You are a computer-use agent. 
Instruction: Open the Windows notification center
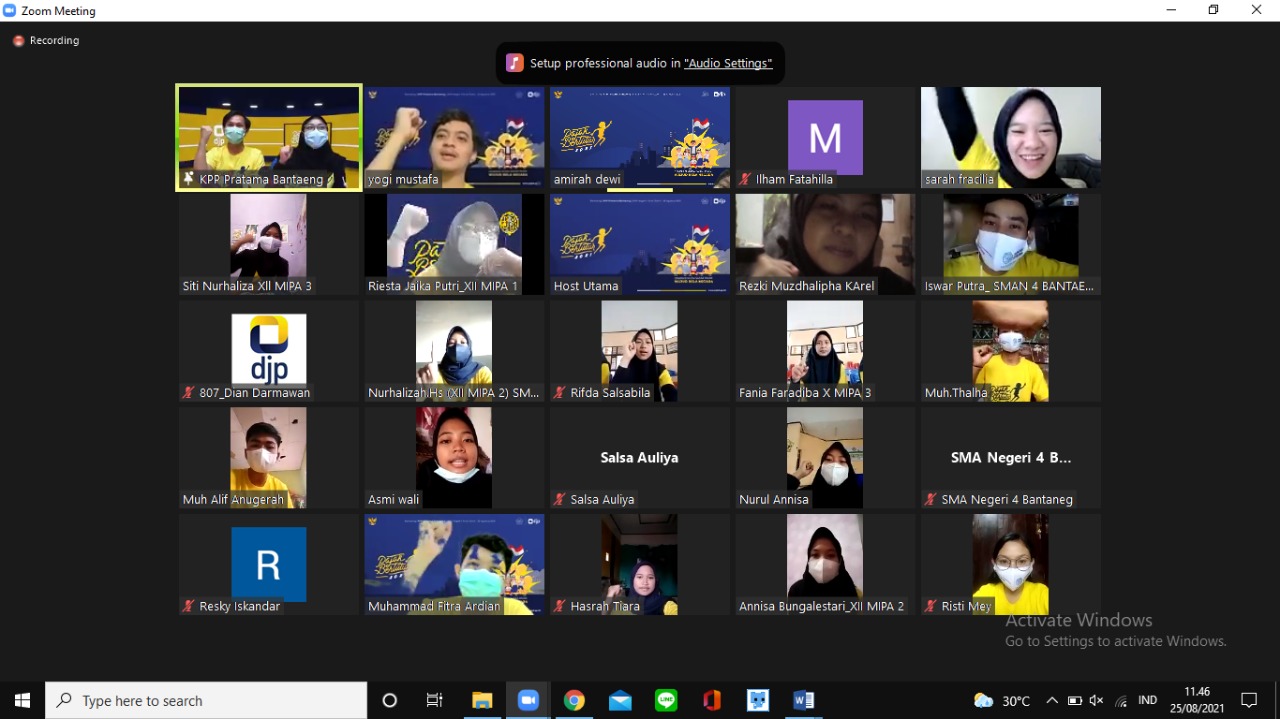point(1249,700)
